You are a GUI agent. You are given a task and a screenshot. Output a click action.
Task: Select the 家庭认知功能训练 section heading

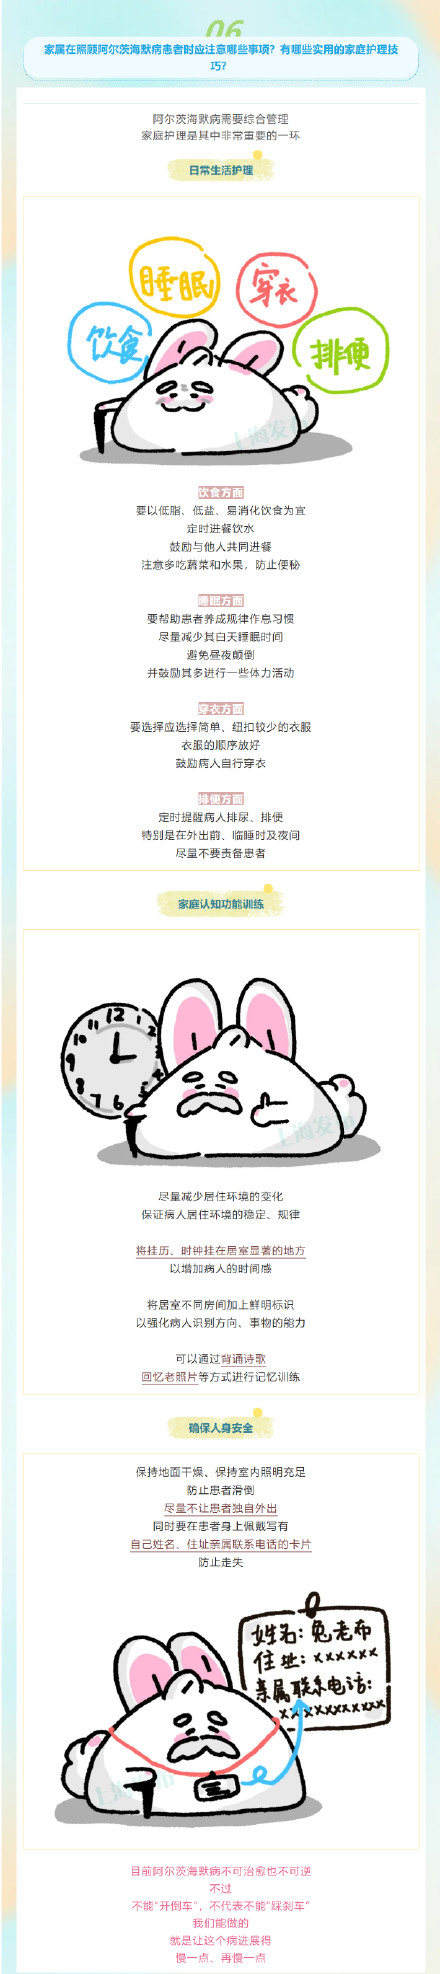221,904
